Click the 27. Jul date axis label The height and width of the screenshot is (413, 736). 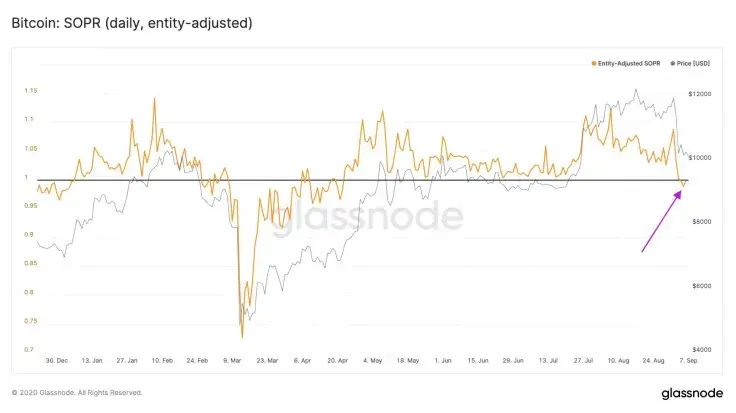pyautogui.click(x=583, y=360)
